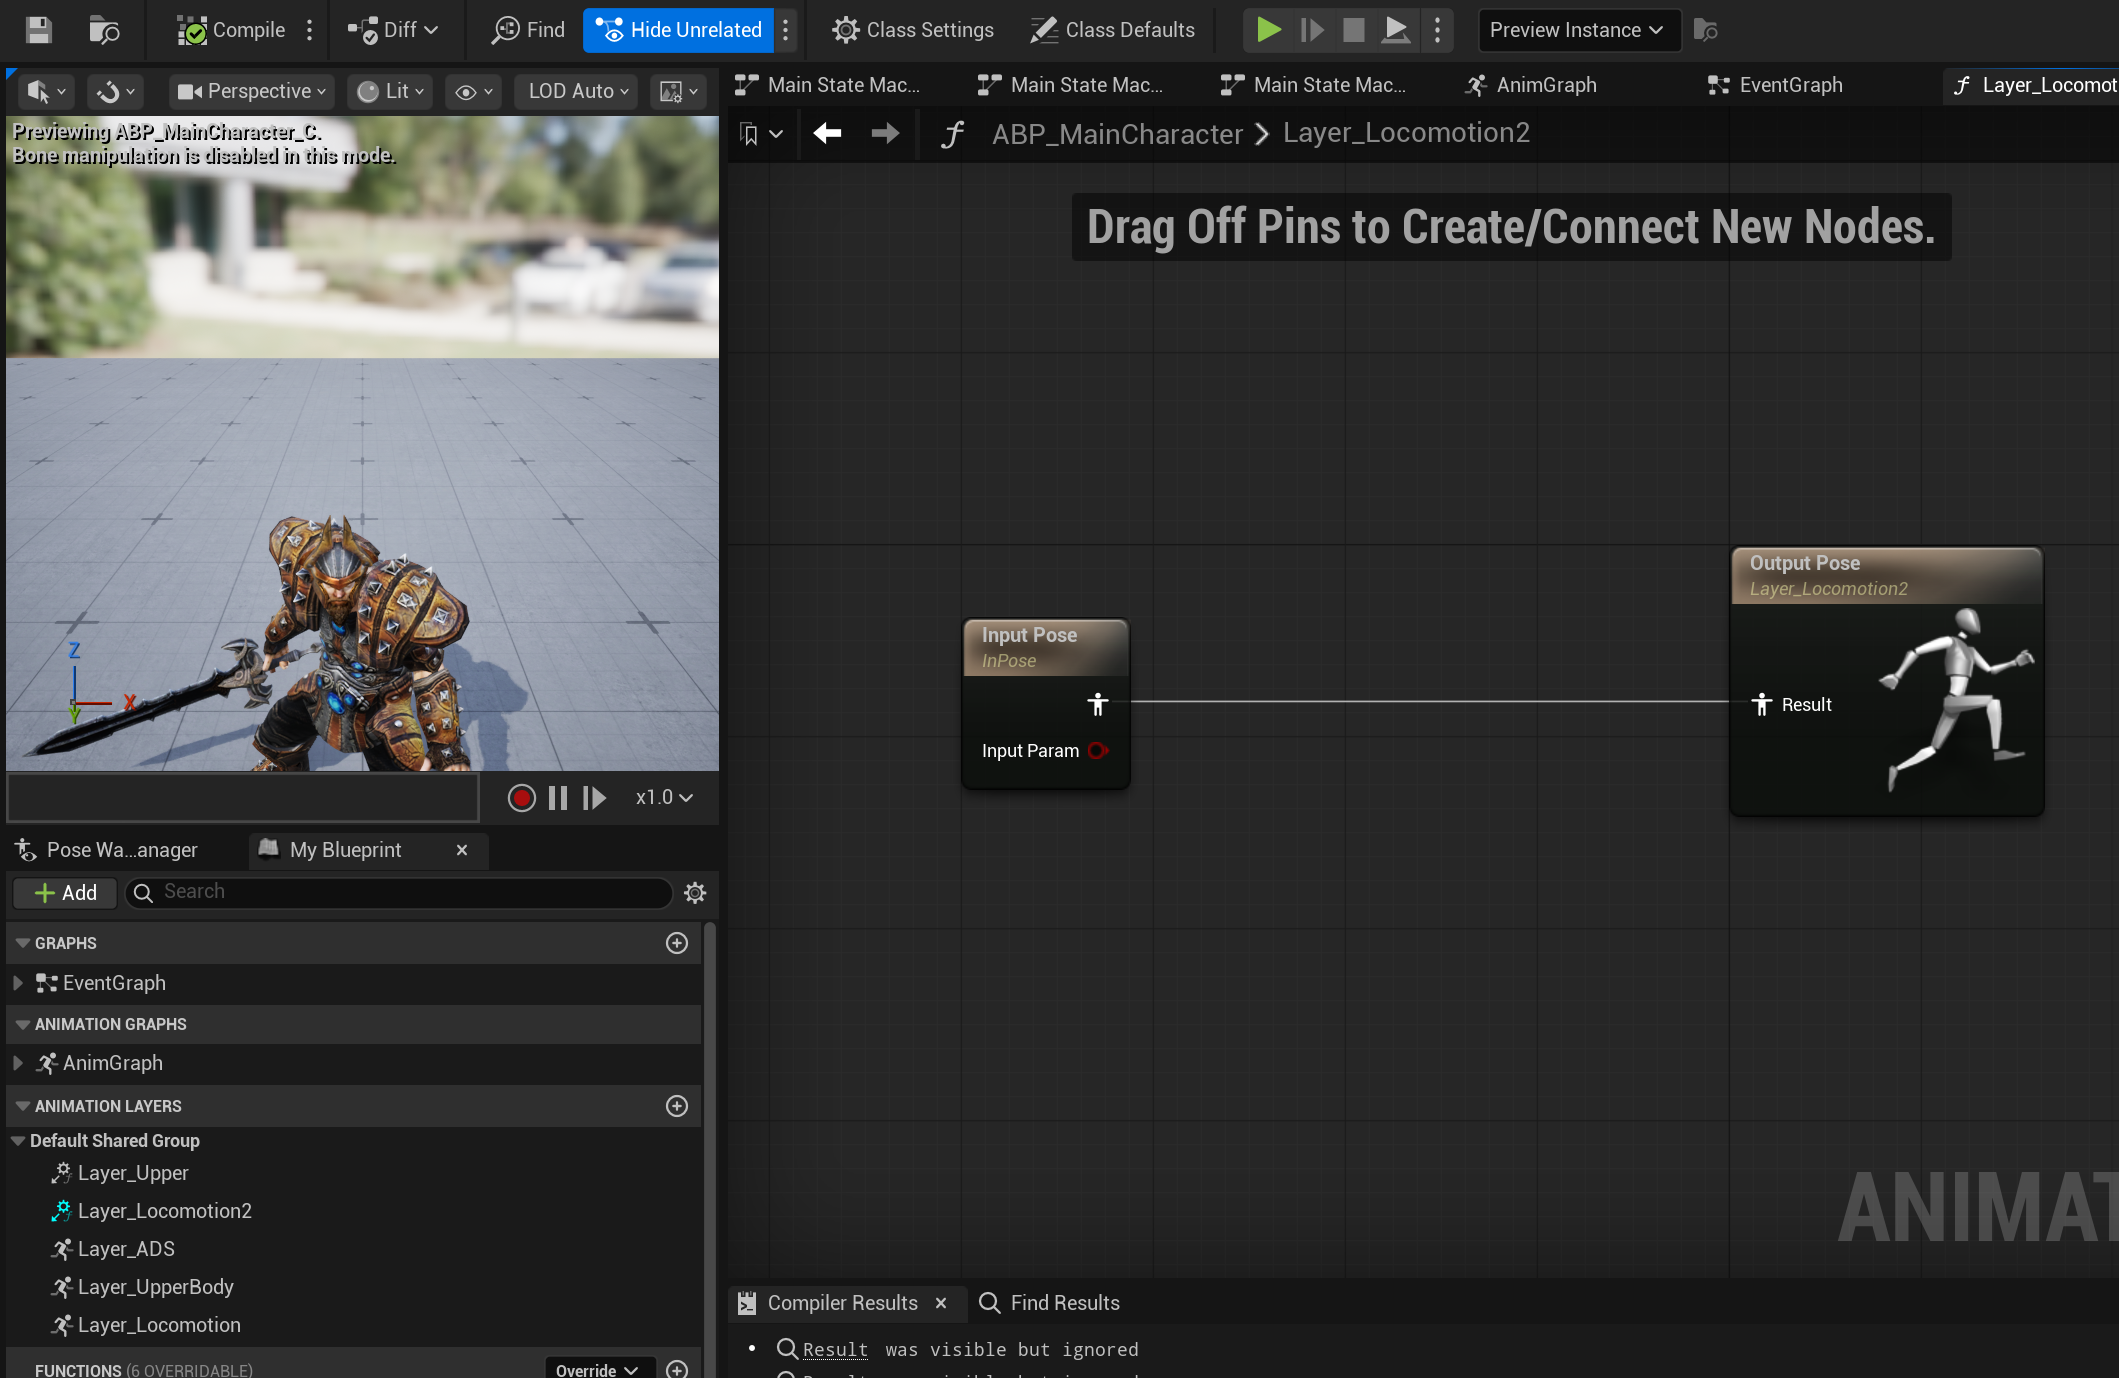Viewport: 2119px width, 1378px height.
Task: Click the Add button in My Blueprint
Action: (65, 892)
